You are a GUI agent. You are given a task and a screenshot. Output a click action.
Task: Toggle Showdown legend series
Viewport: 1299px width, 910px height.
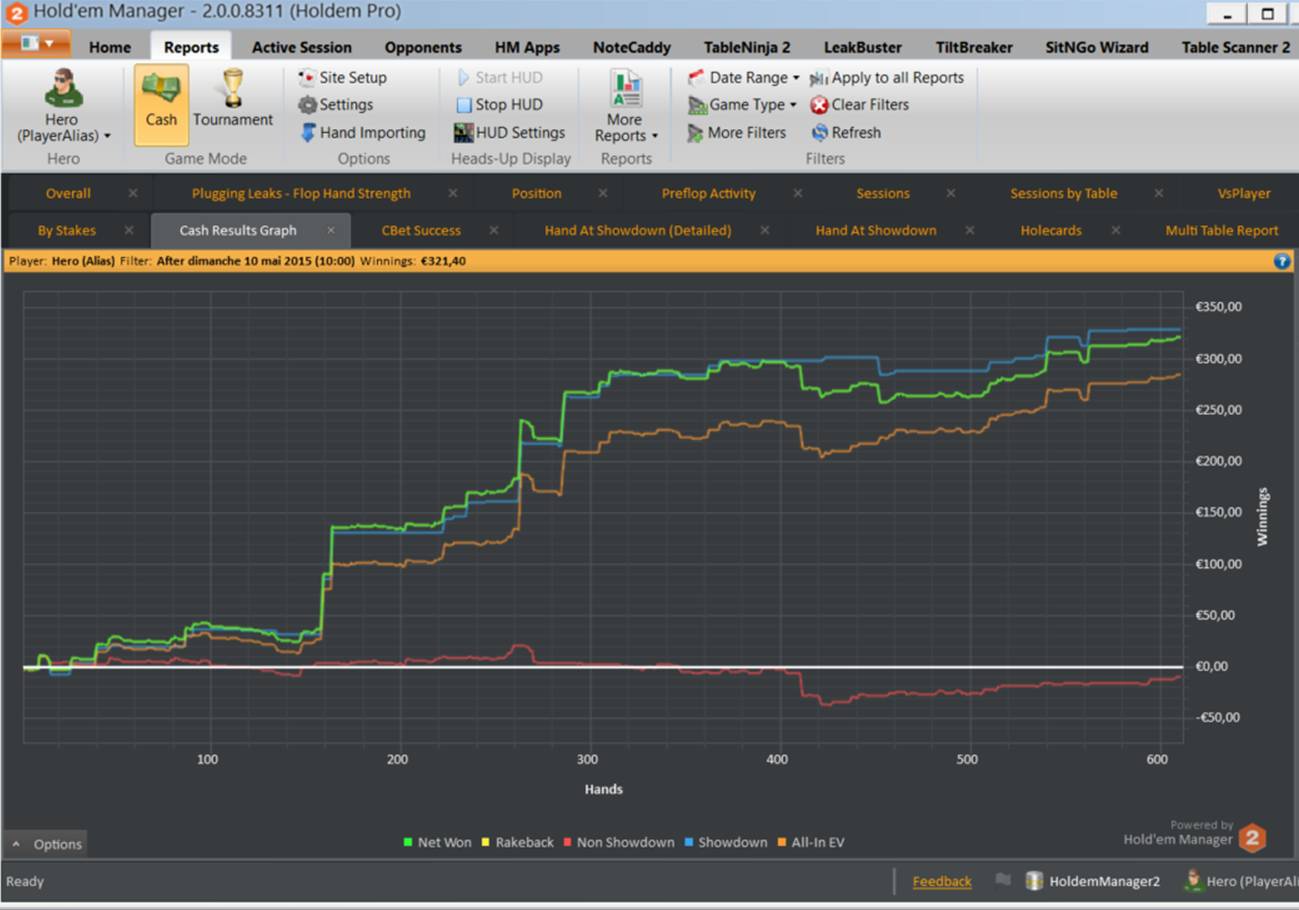pyautogui.click(x=725, y=842)
